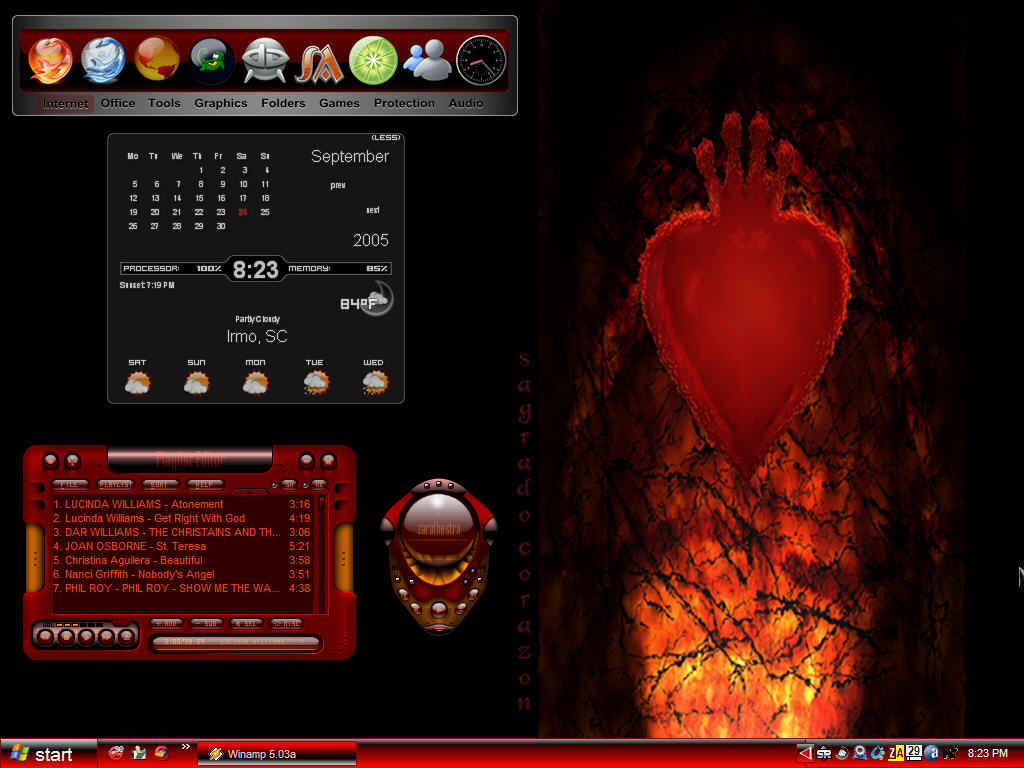Toggle shuffle SH in playlist editor
Image resolution: width=1024 pixels, height=768 pixels.
(289, 485)
